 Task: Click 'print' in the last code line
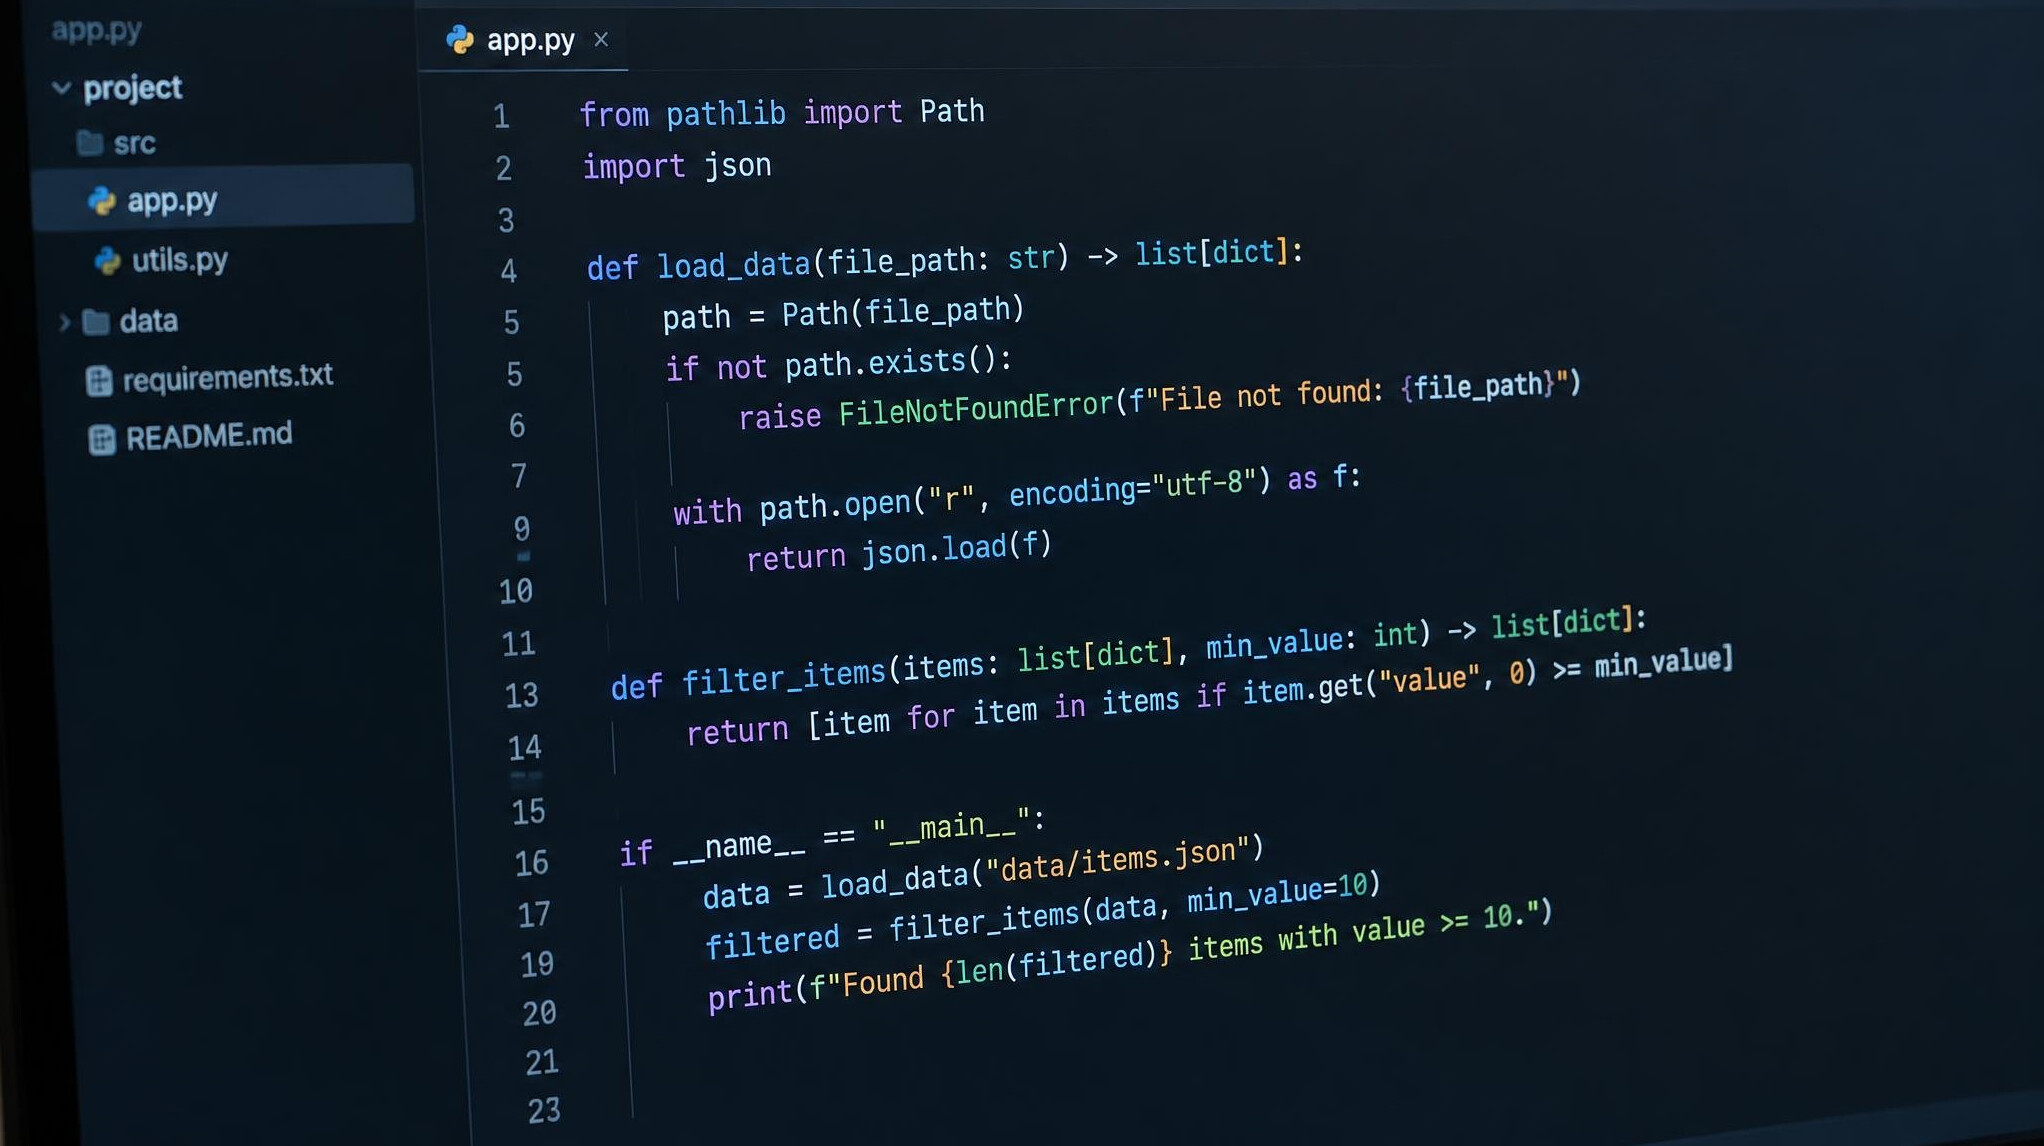(x=750, y=995)
